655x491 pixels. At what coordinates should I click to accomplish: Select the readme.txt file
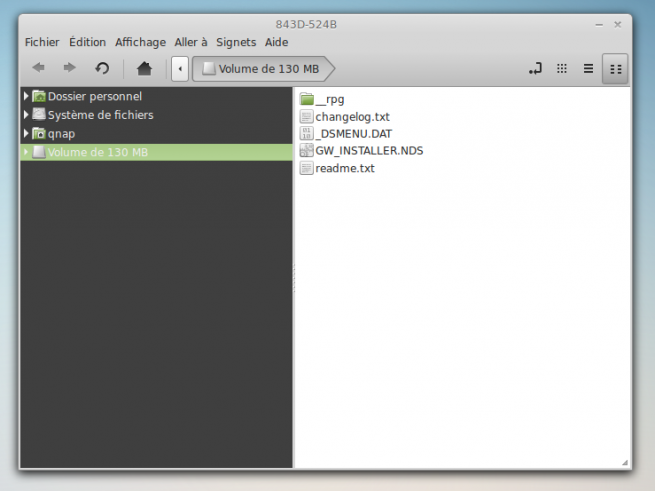[x=344, y=168]
